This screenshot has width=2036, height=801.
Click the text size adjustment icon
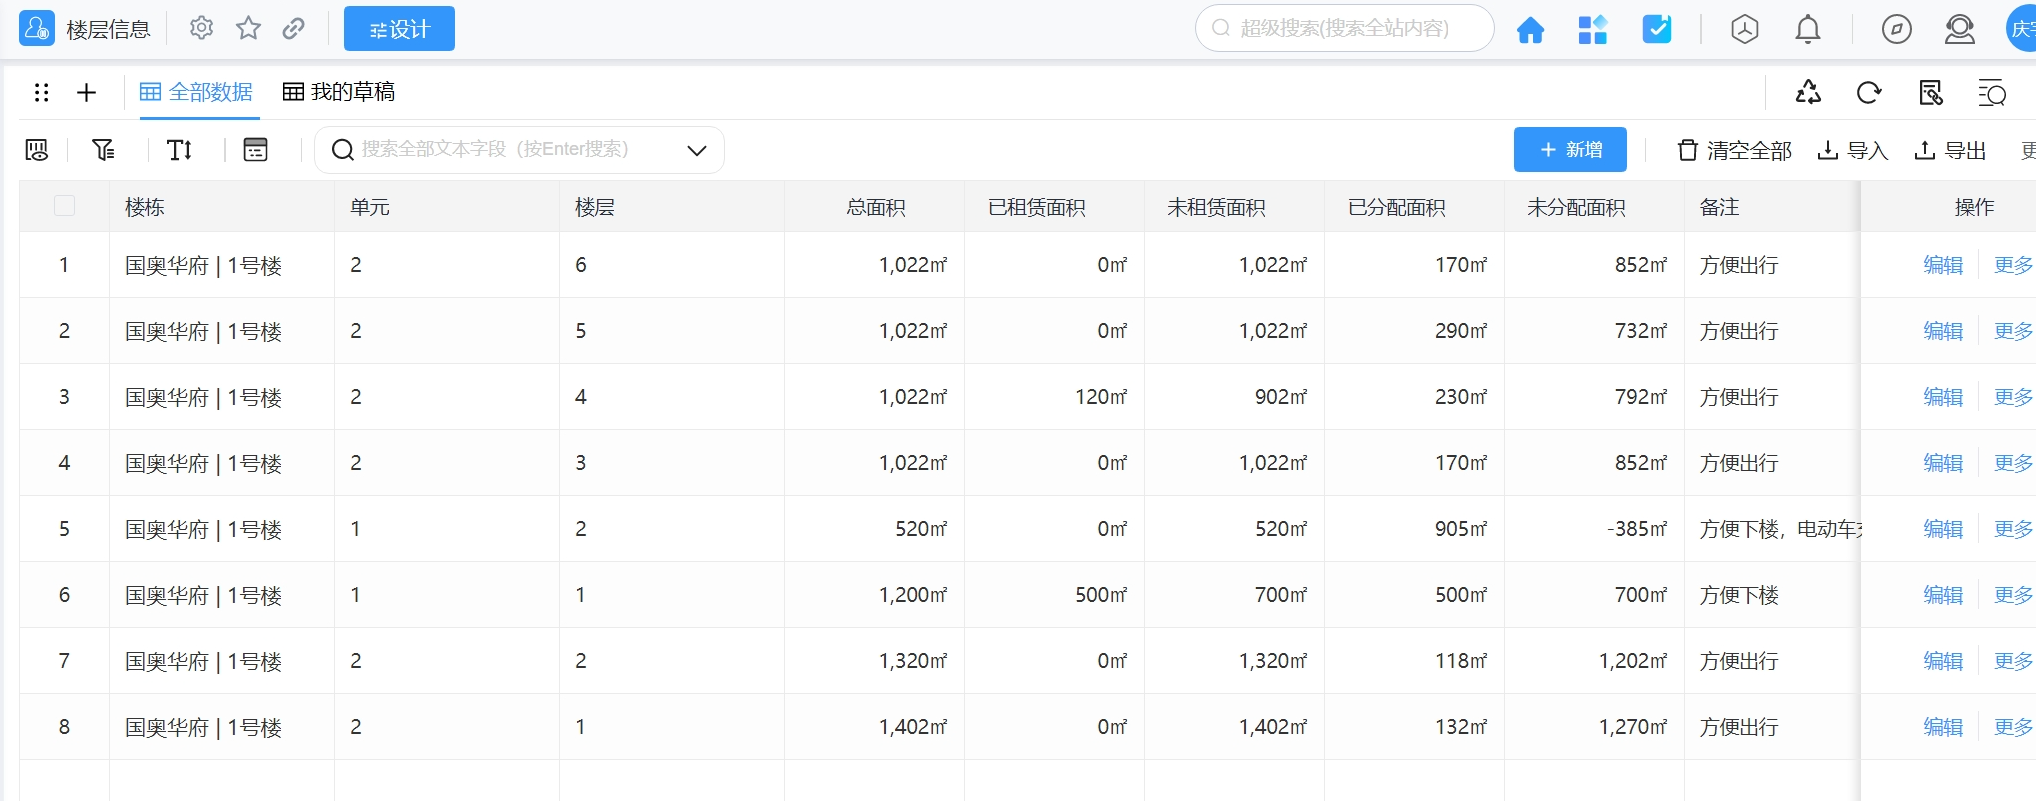[180, 150]
